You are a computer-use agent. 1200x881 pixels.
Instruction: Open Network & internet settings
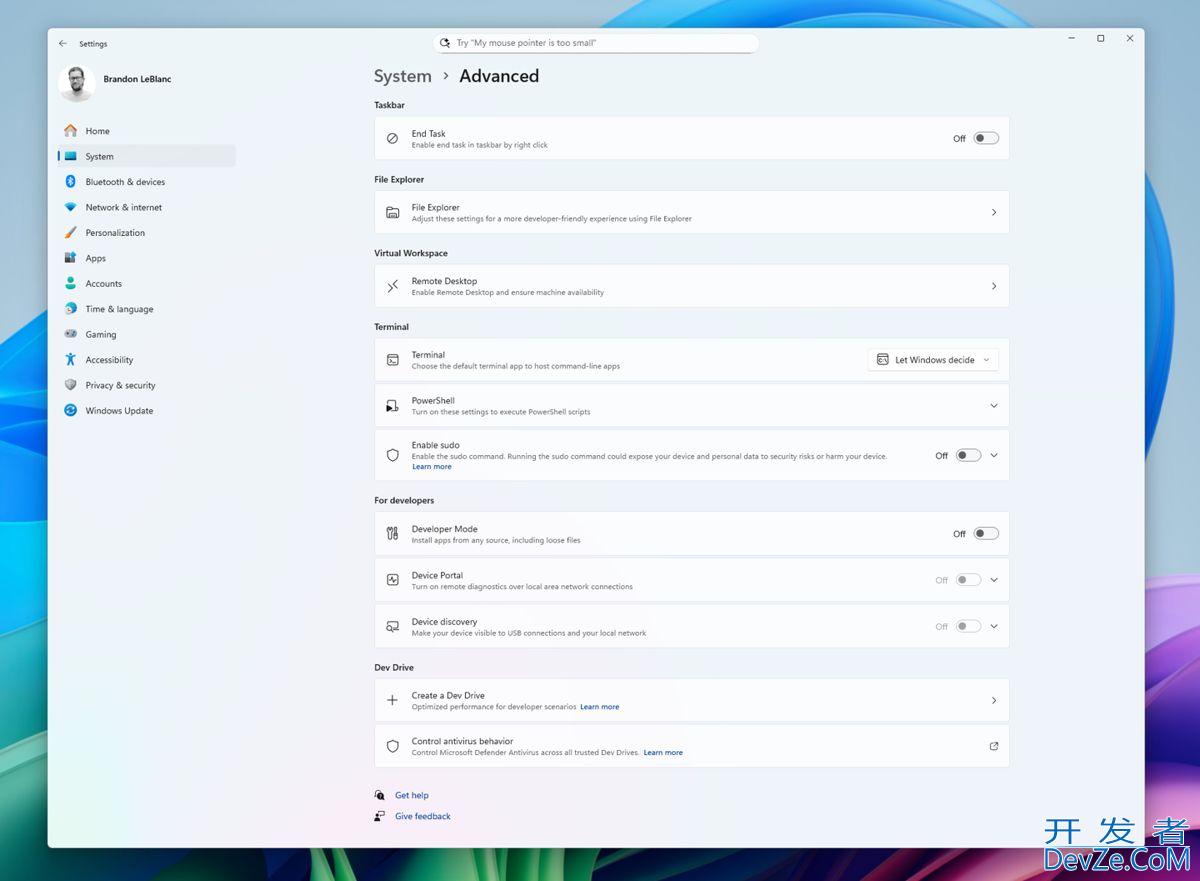[x=123, y=207]
